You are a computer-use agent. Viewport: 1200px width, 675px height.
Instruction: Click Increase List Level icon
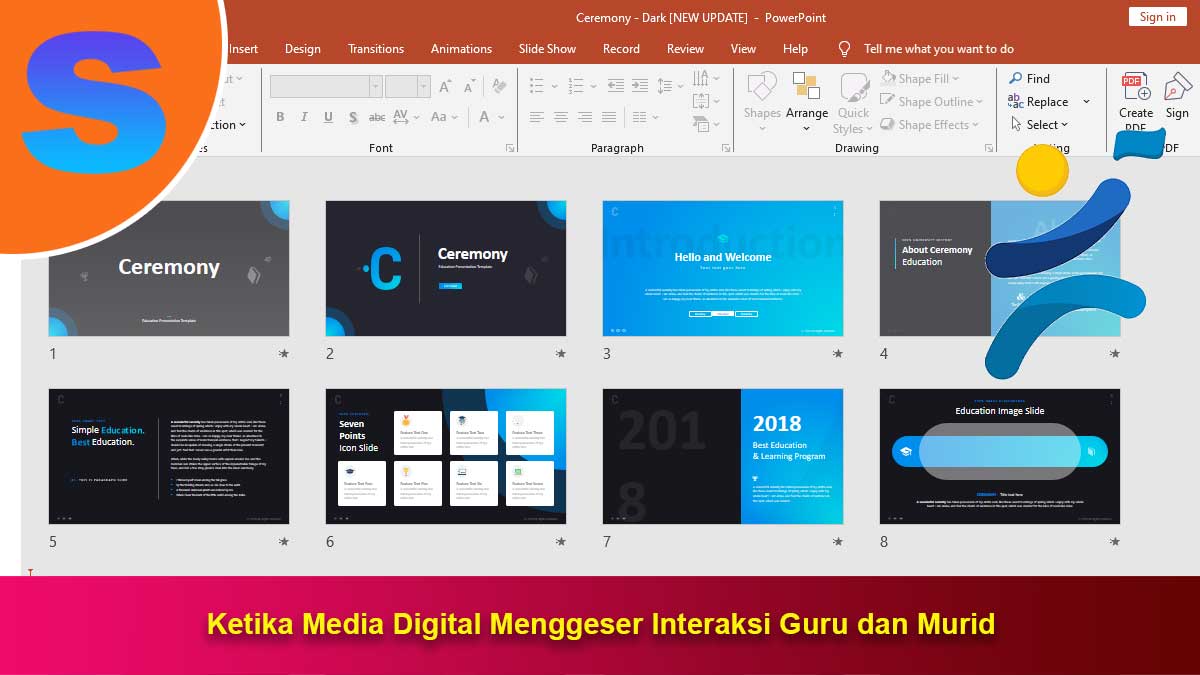click(640, 86)
